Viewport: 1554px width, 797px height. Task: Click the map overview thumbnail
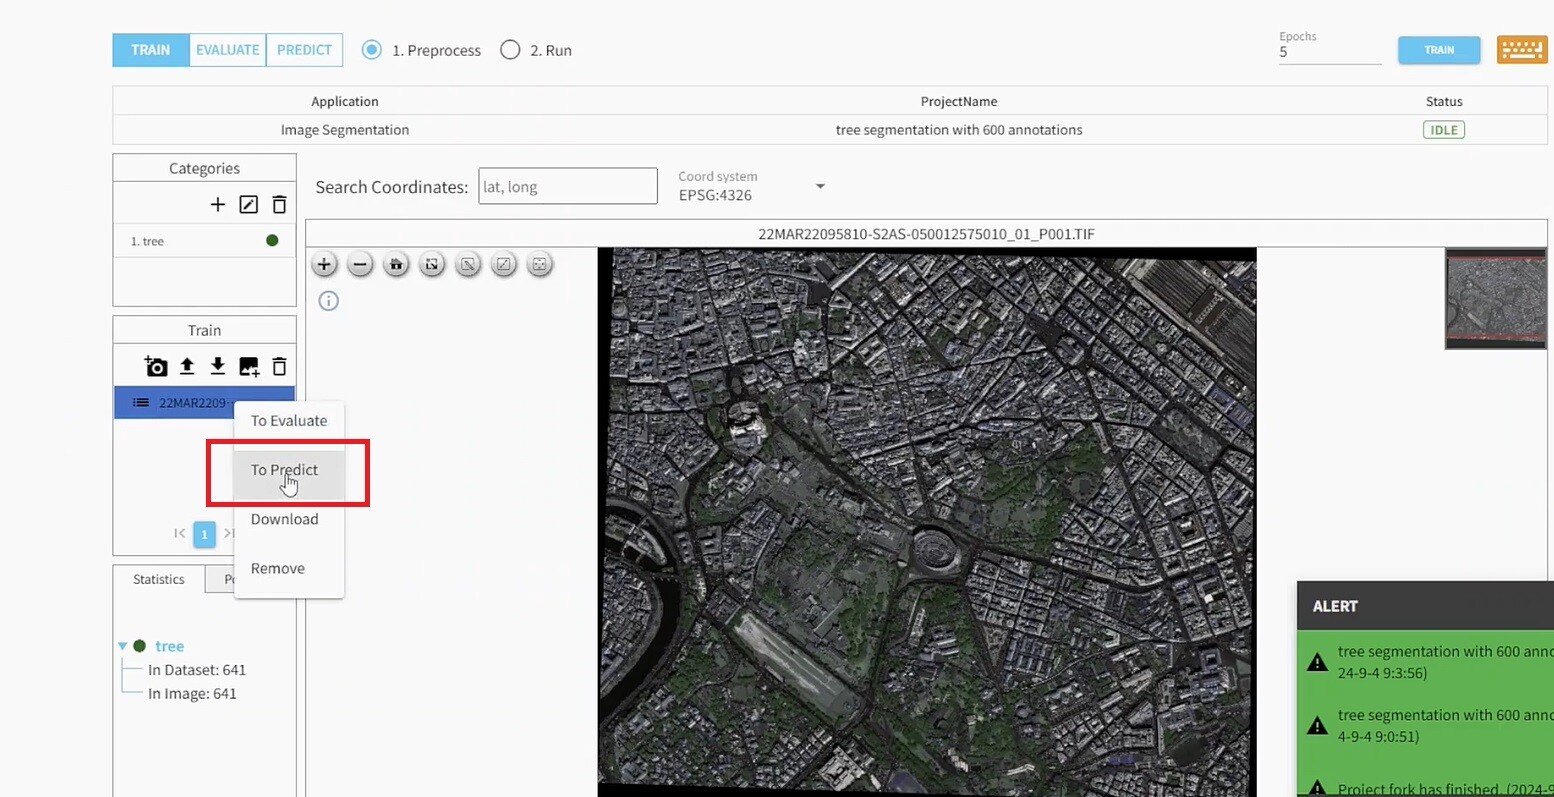(x=1495, y=299)
